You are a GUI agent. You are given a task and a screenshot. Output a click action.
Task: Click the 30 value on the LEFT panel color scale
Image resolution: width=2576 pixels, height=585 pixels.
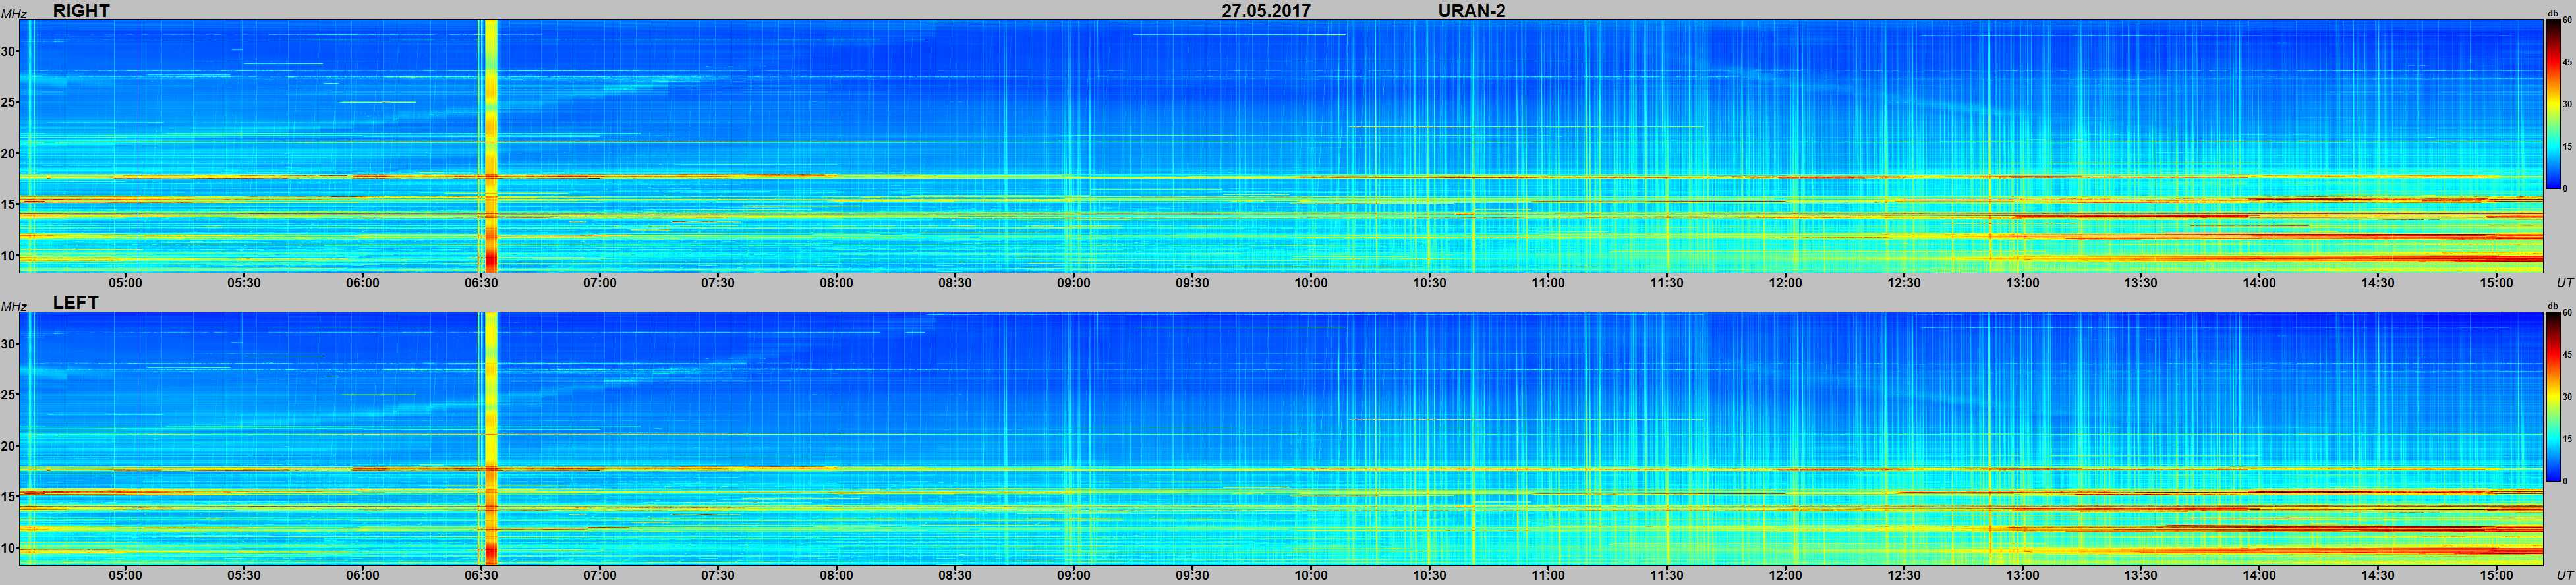[x=2567, y=397]
